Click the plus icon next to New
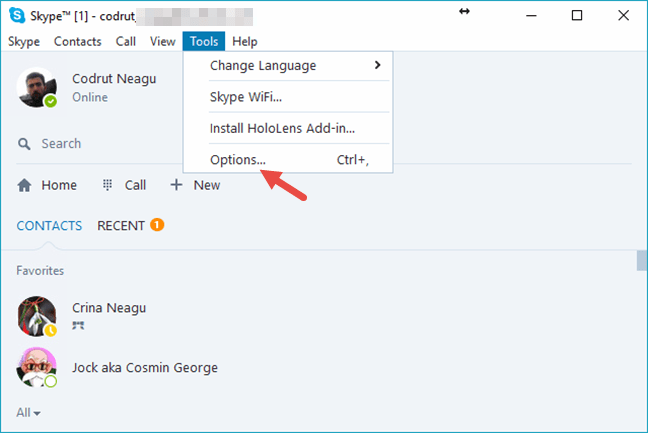Viewport: 648px width, 433px height. click(x=176, y=185)
